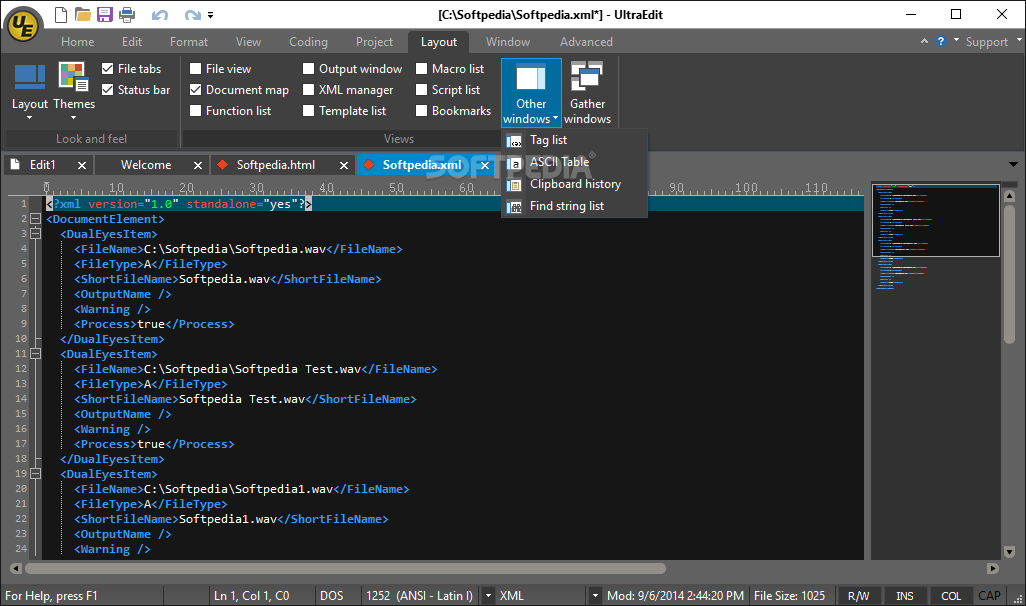
Task: Switch to the Home ribbon tab
Action: click(77, 42)
